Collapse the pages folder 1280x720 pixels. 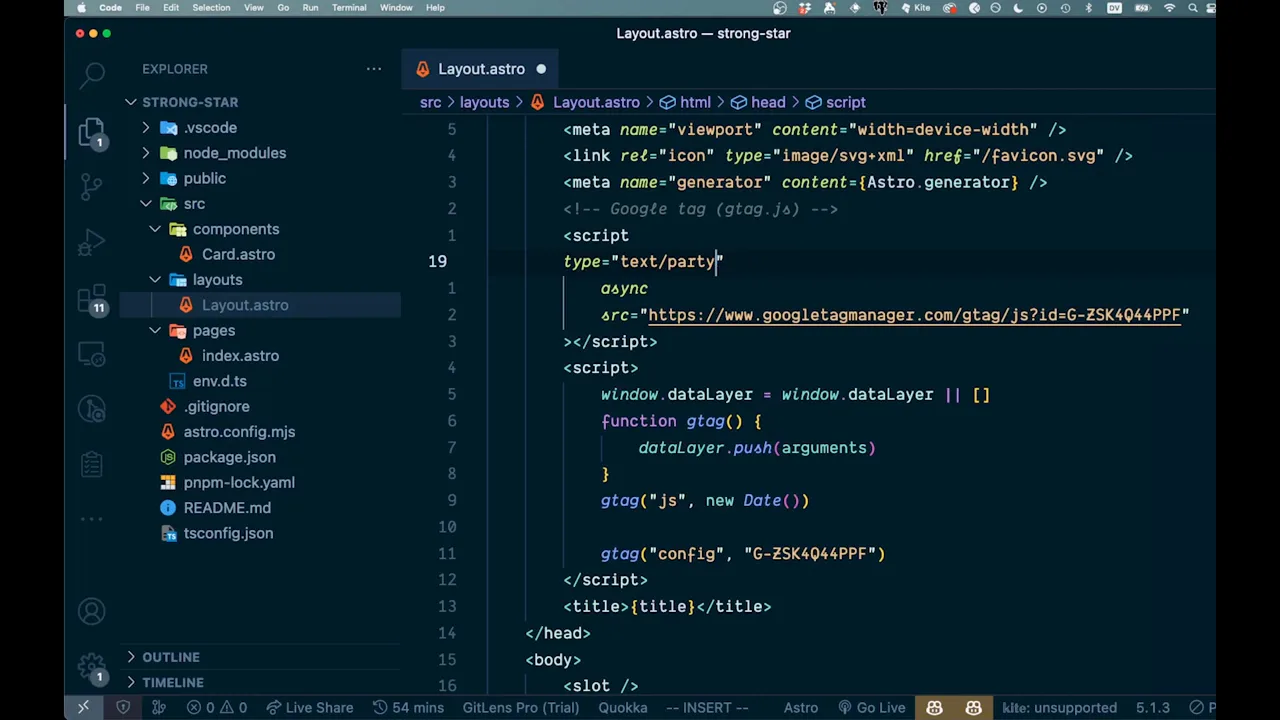[x=214, y=330]
